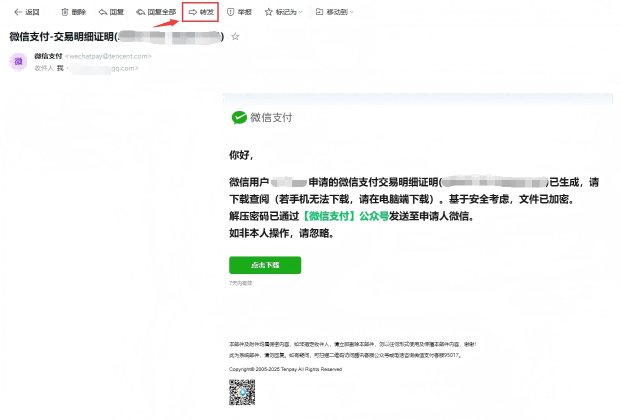Star the email beside the subject line
The height and width of the screenshot is (420, 621).
click(x=235, y=37)
